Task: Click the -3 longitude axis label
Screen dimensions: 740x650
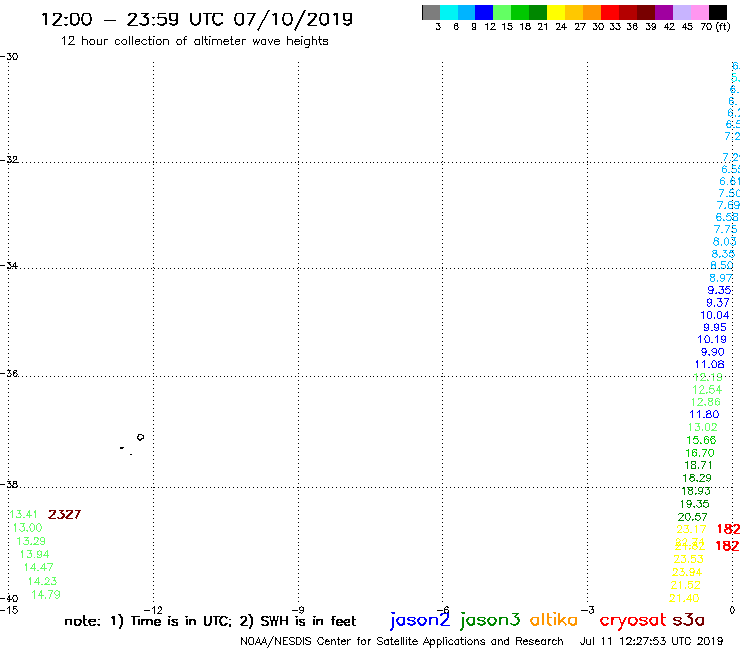Action: (x=588, y=610)
